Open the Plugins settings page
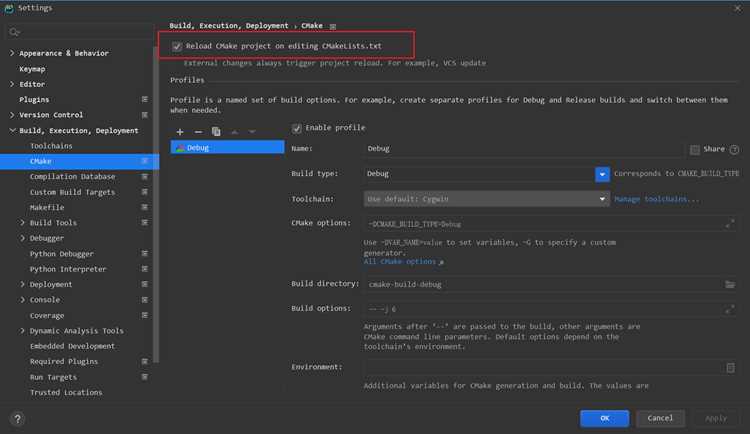Image resolution: width=750 pixels, height=434 pixels. click(x=34, y=100)
